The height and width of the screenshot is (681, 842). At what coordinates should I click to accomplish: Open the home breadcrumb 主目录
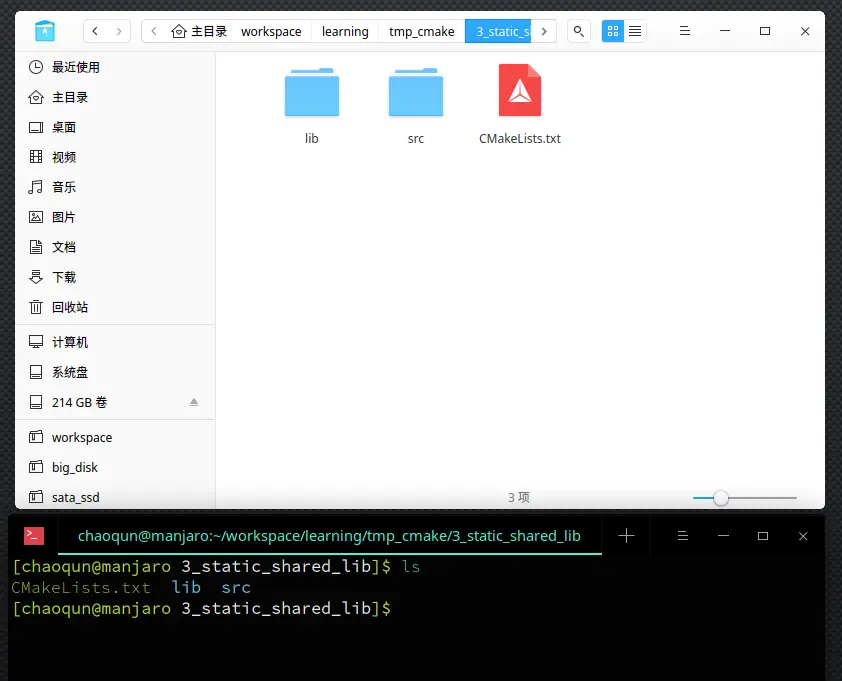(199, 31)
